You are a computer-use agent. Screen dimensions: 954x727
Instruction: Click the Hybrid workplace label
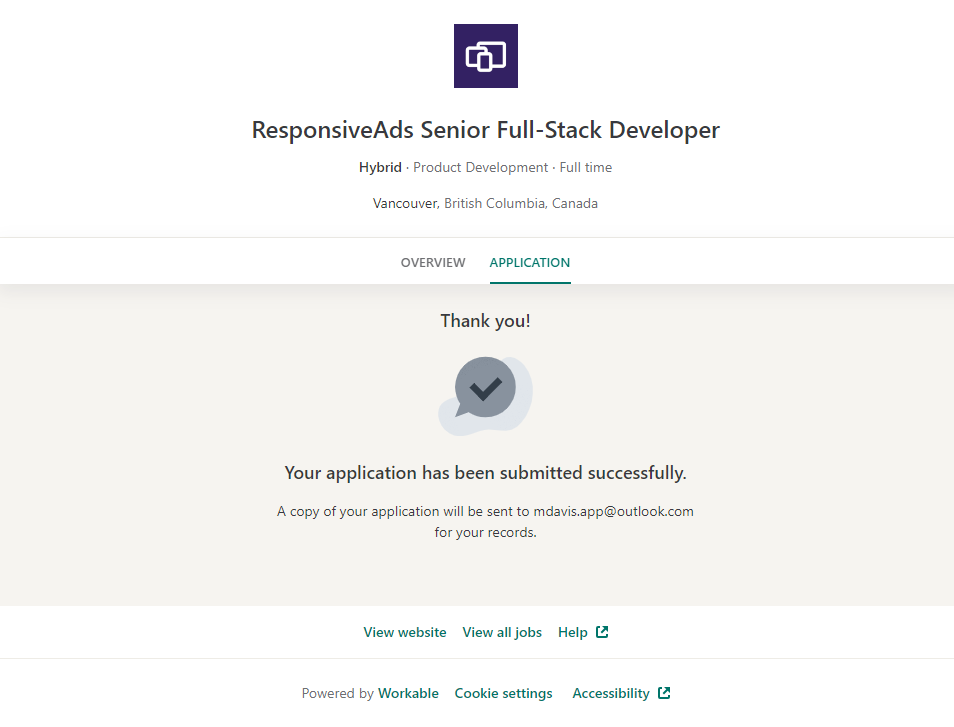(380, 168)
